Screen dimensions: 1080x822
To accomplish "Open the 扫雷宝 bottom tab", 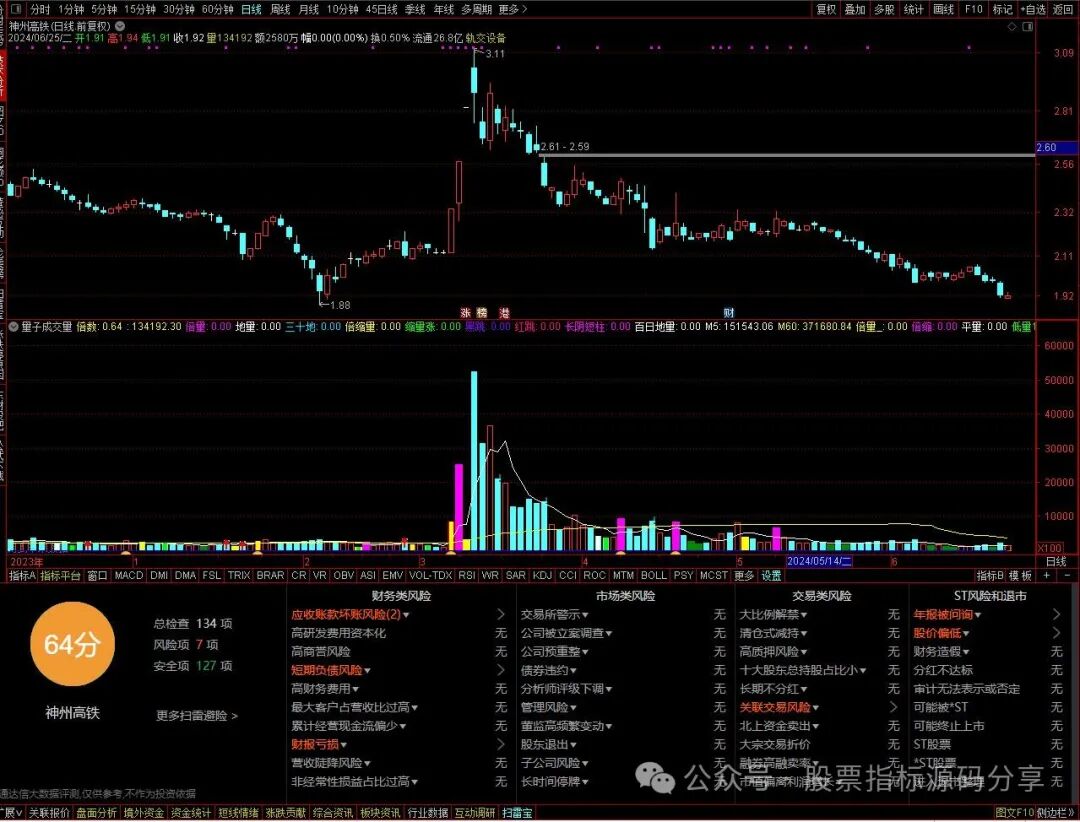I will 517,813.
